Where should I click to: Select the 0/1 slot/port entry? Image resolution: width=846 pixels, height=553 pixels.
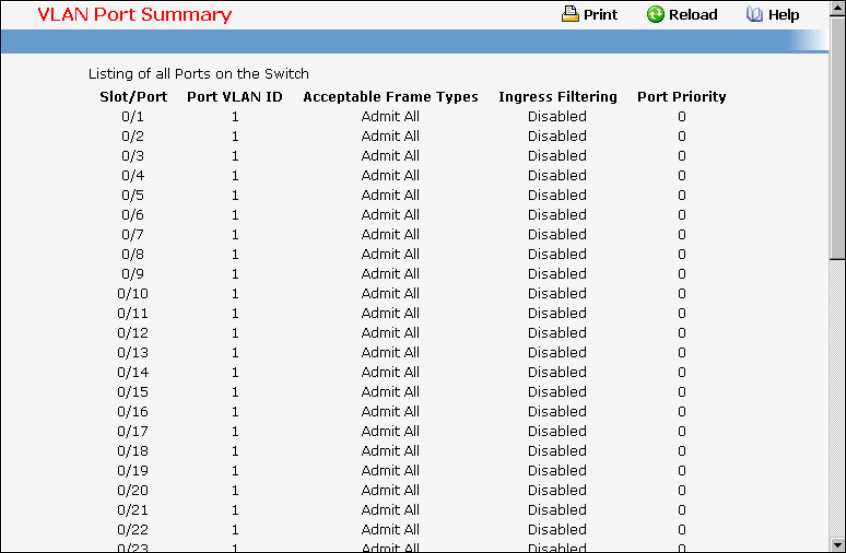click(x=132, y=116)
